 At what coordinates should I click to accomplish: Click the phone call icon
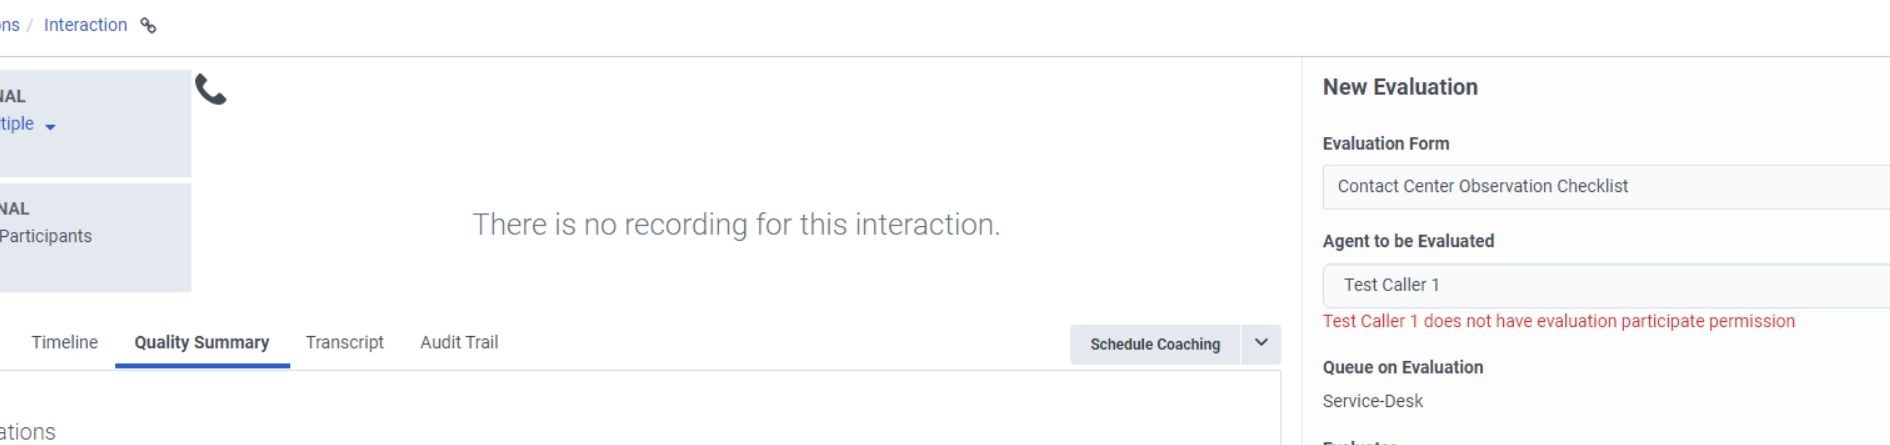click(x=210, y=90)
